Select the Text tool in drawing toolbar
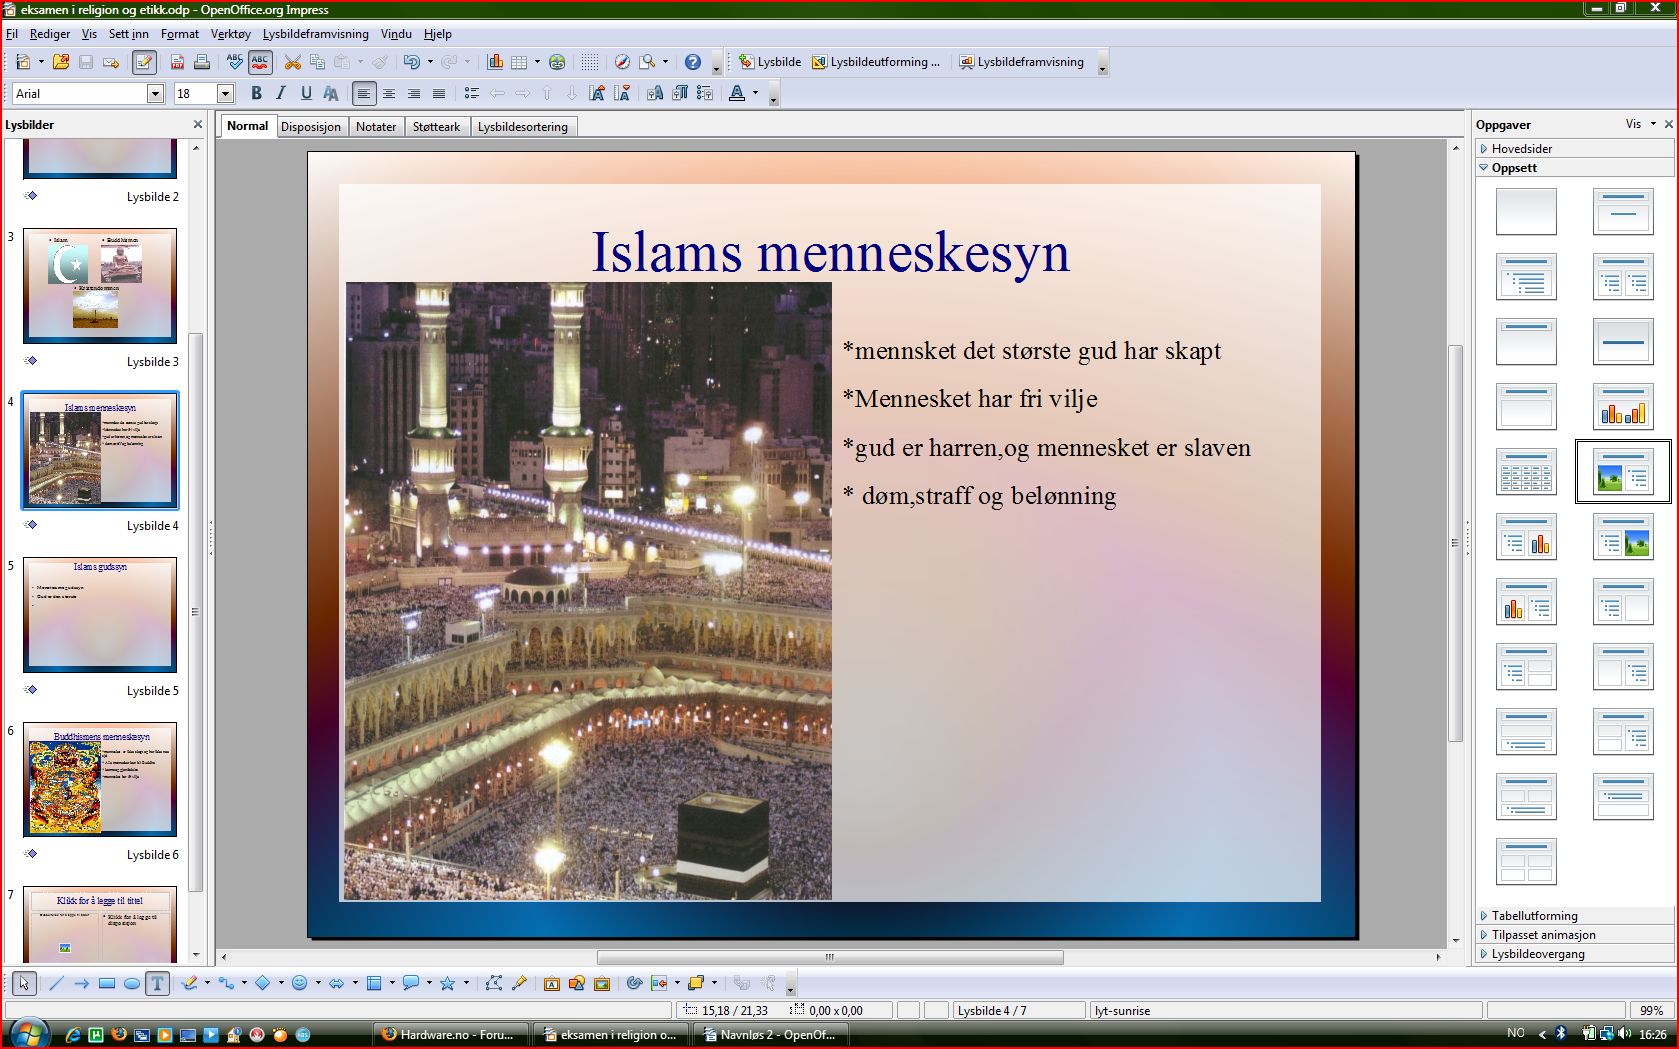This screenshot has width=1679, height=1049. (157, 984)
